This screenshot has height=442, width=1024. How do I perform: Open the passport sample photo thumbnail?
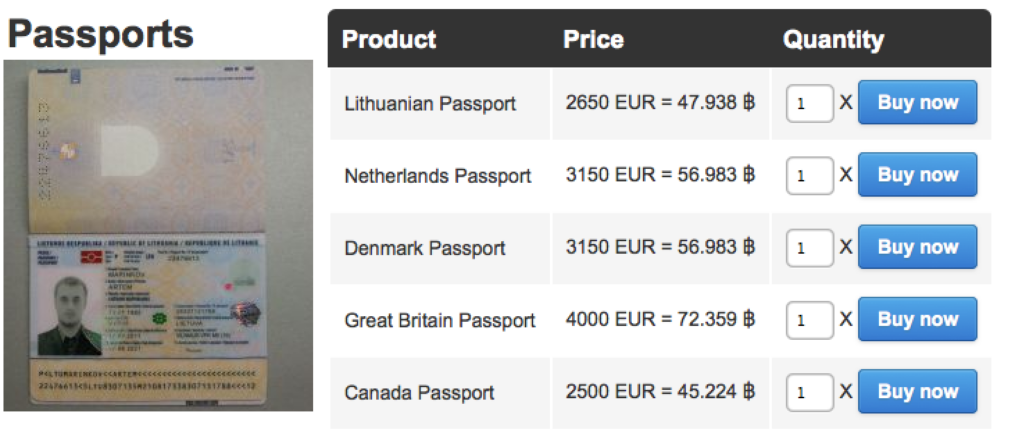[x=158, y=236]
